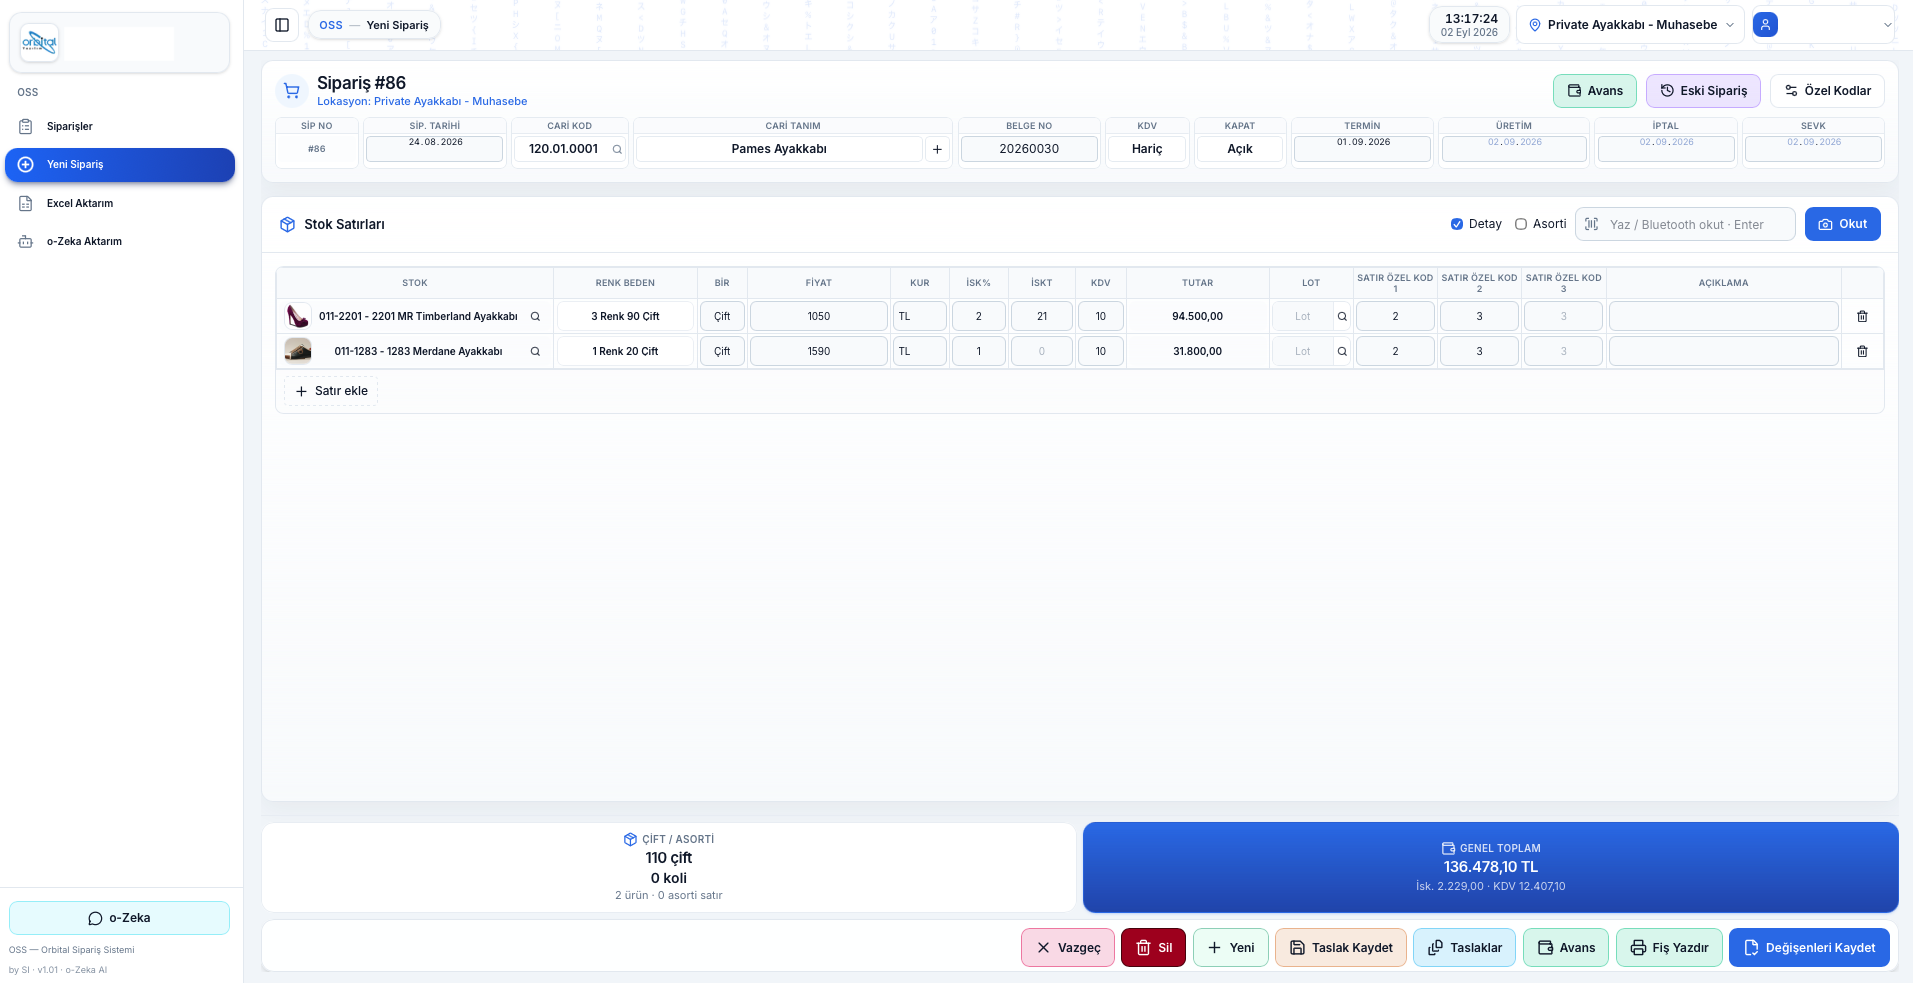This screenshot has width=1913, height=983.
Task: Open the Cari Kod search magnifier
Action: (x=617, y=149)
